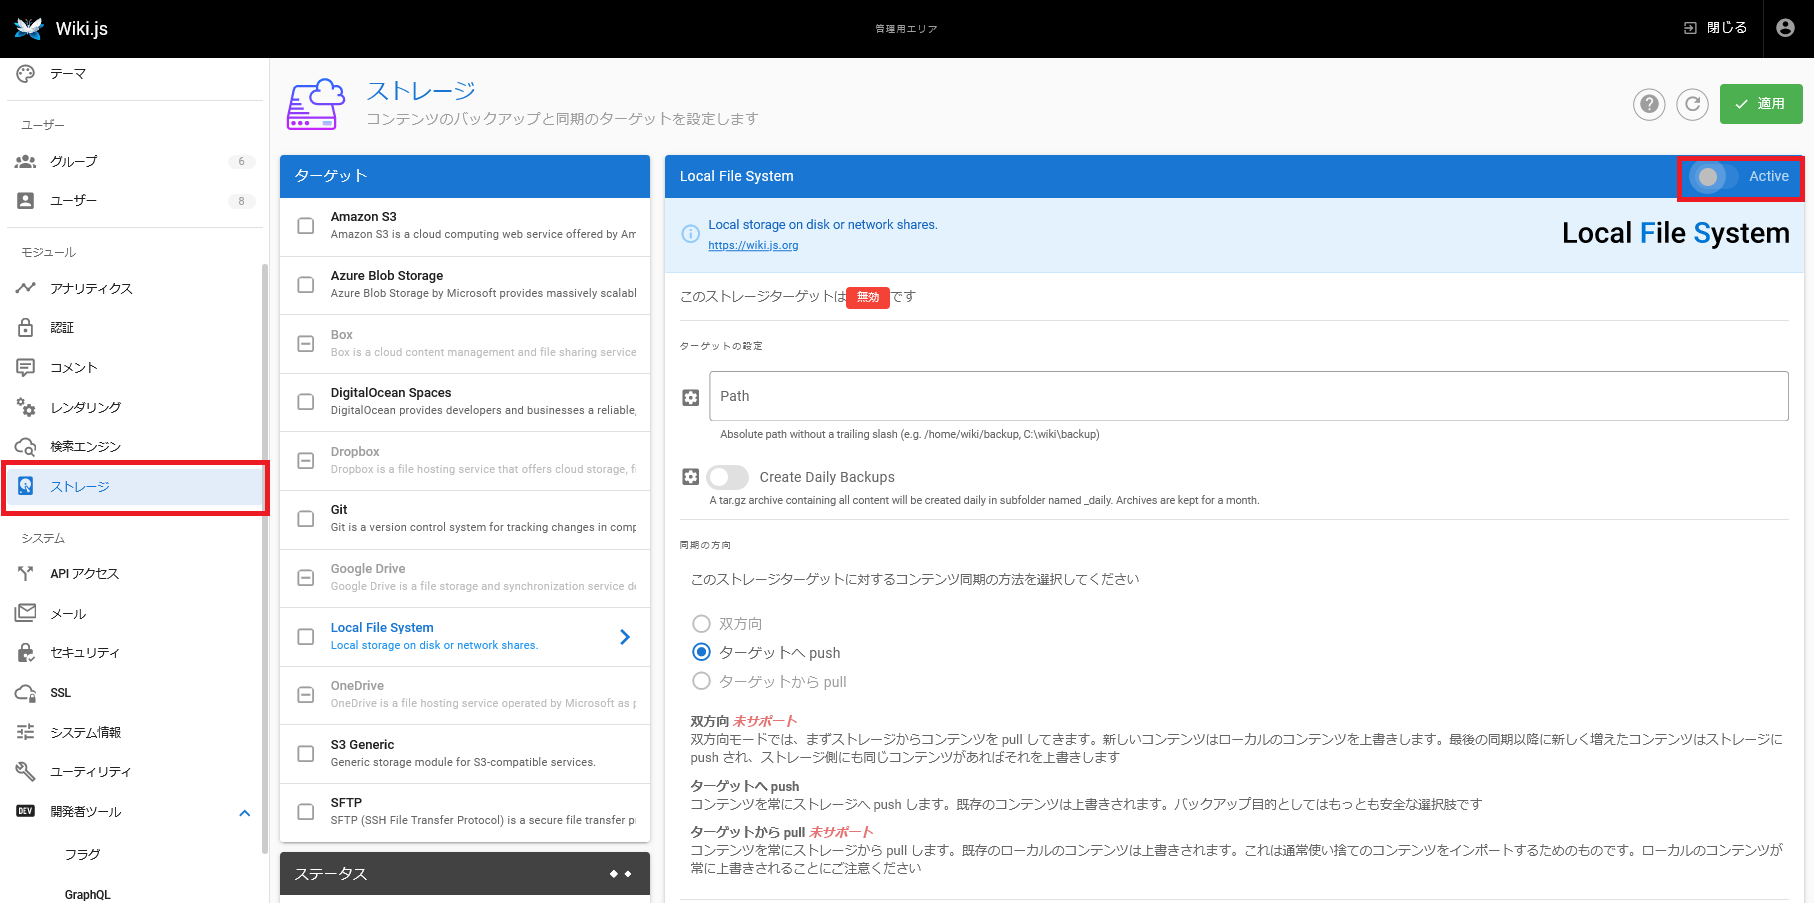Collapse the 開発者ツール section chevron

click(245, 813)
